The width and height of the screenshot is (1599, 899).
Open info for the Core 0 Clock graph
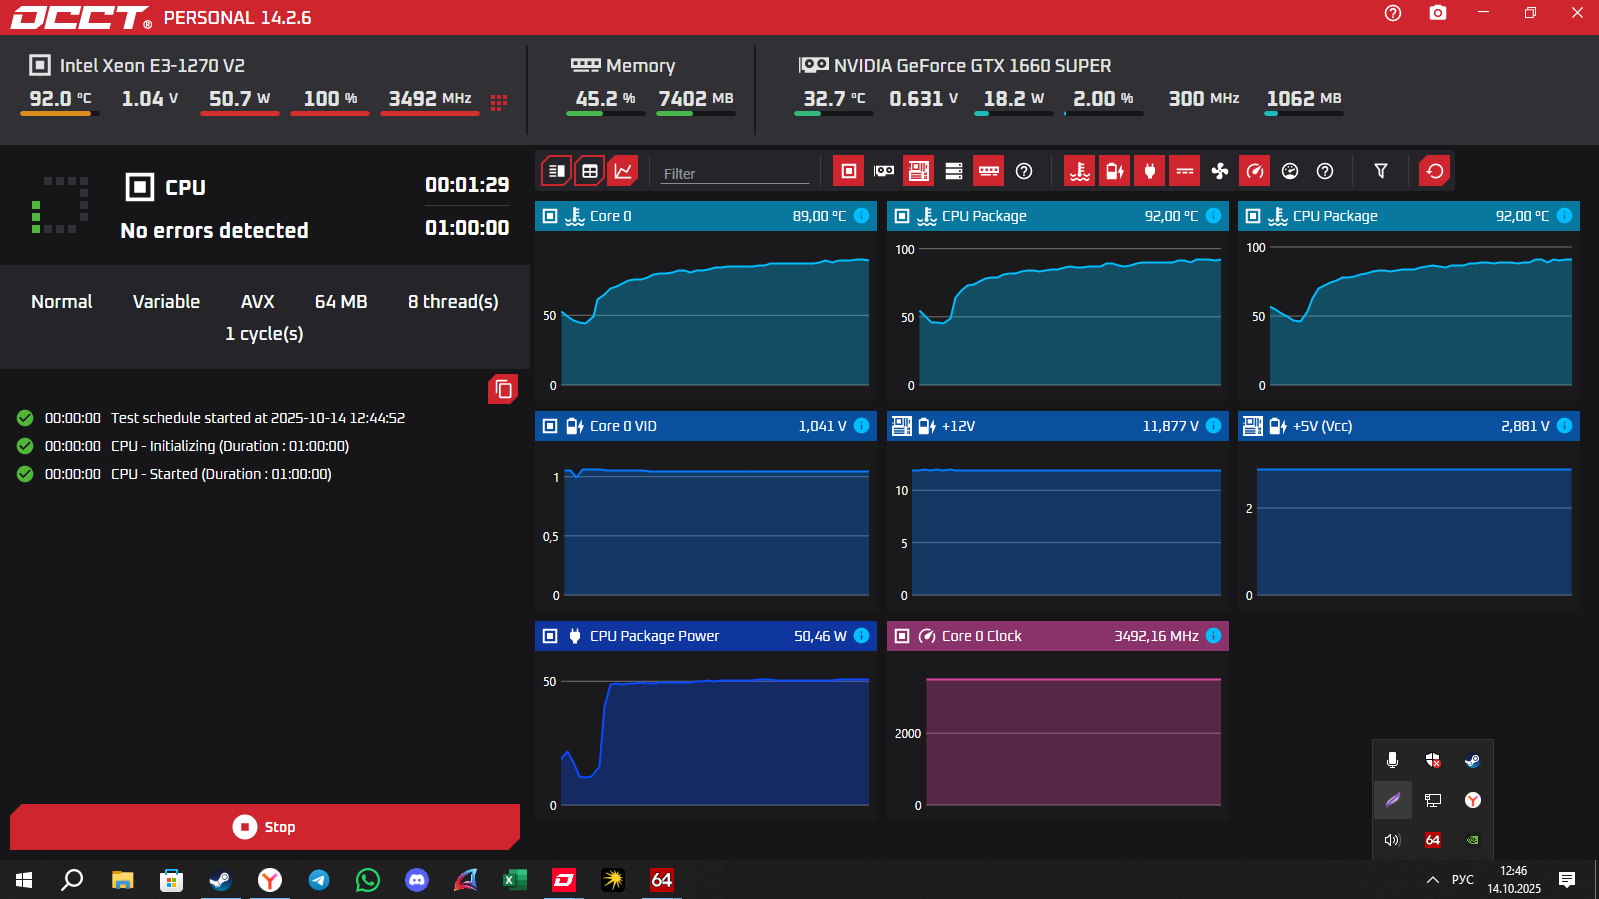coord(1213,636)
